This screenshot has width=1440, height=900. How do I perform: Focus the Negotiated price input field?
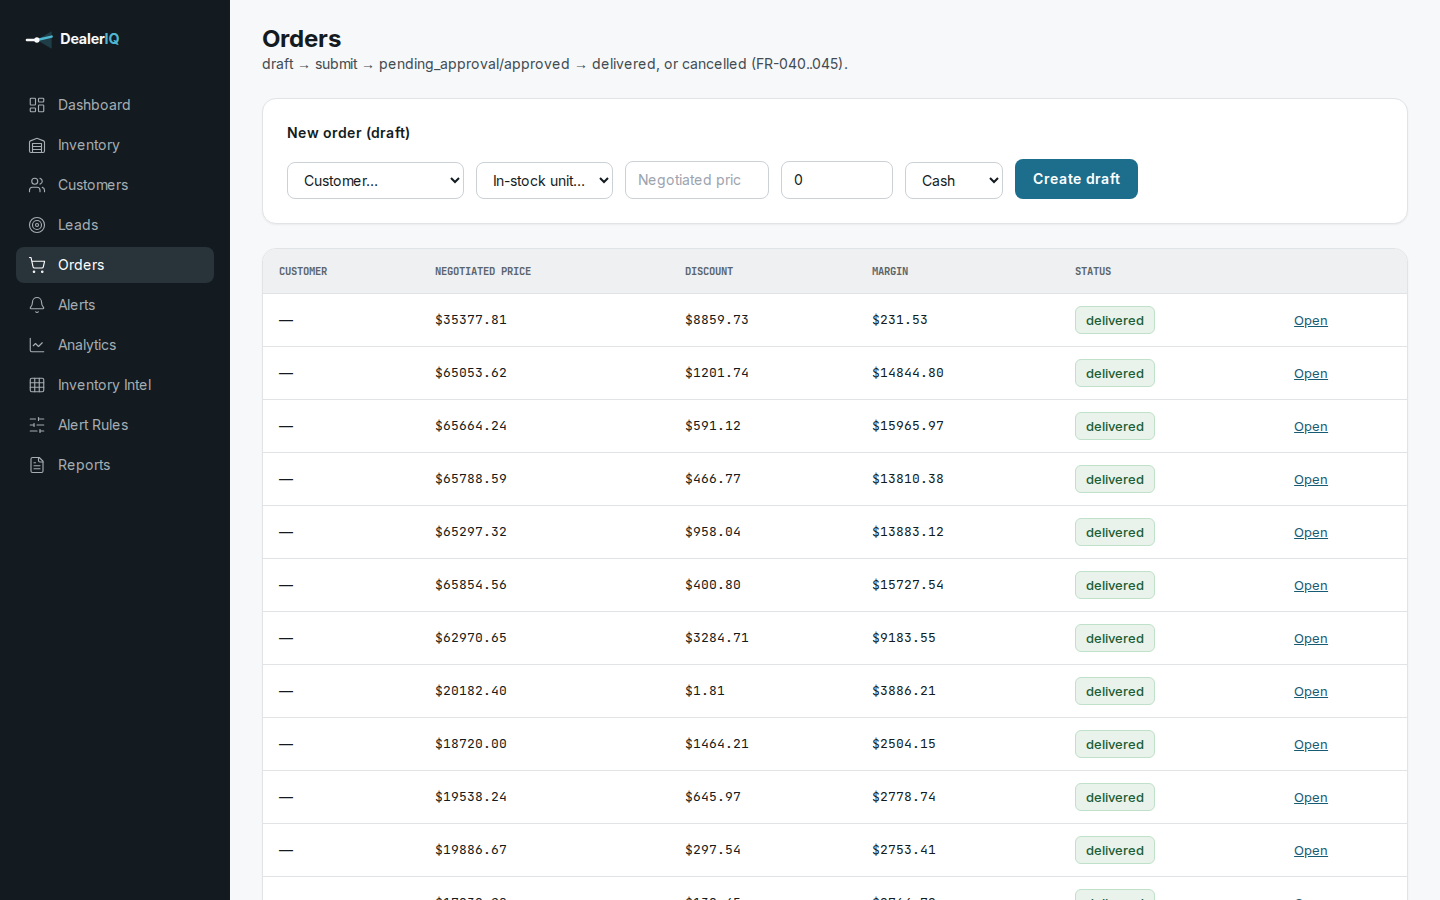pos(697,180)
